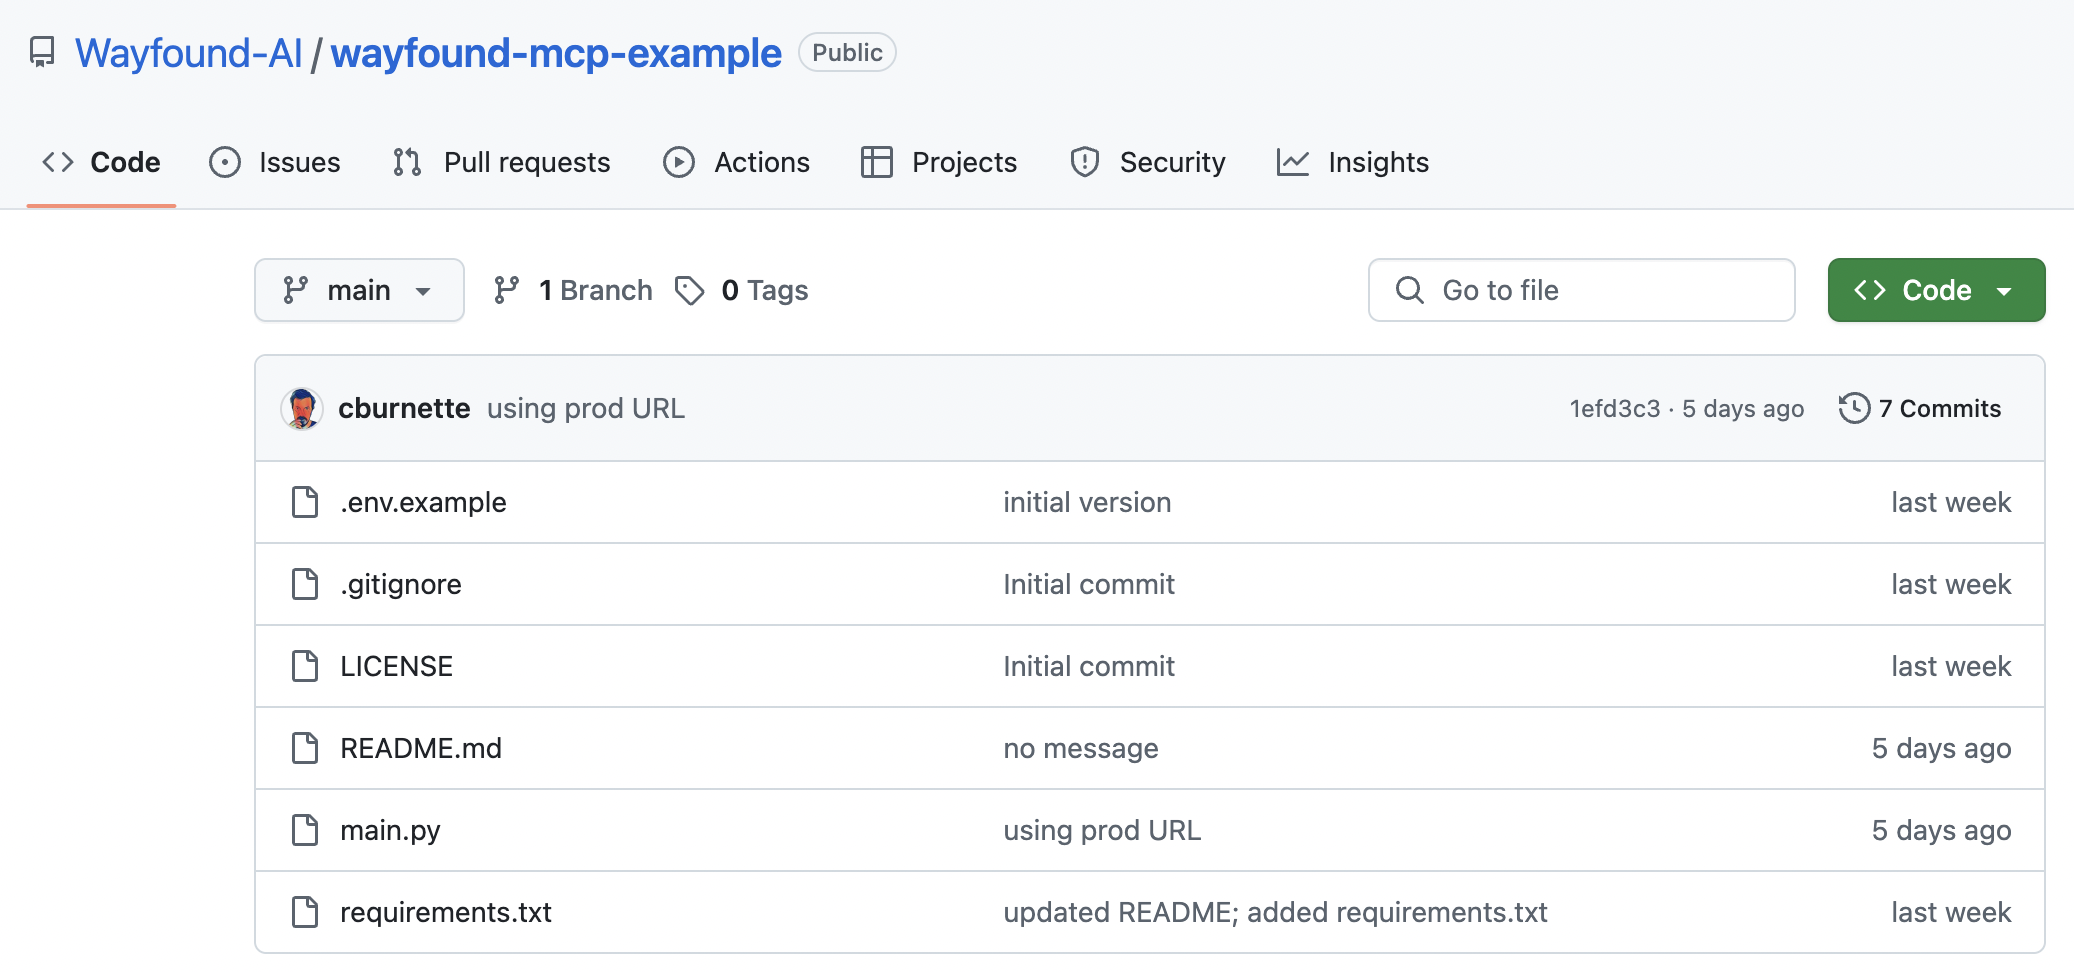Open the latest commit message 'using prod URL'
The image size is (2074, 972).
[x=586, y=408]
